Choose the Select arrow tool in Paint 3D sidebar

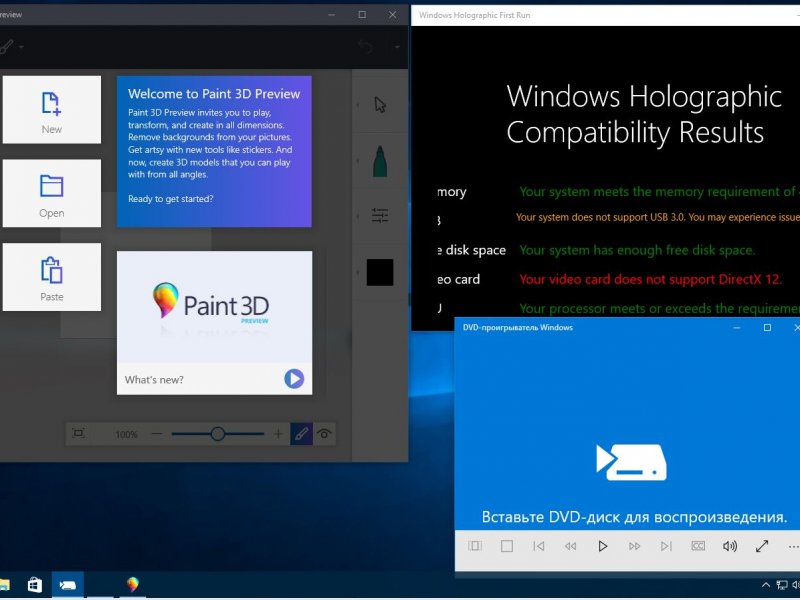(x=380, y=105)
